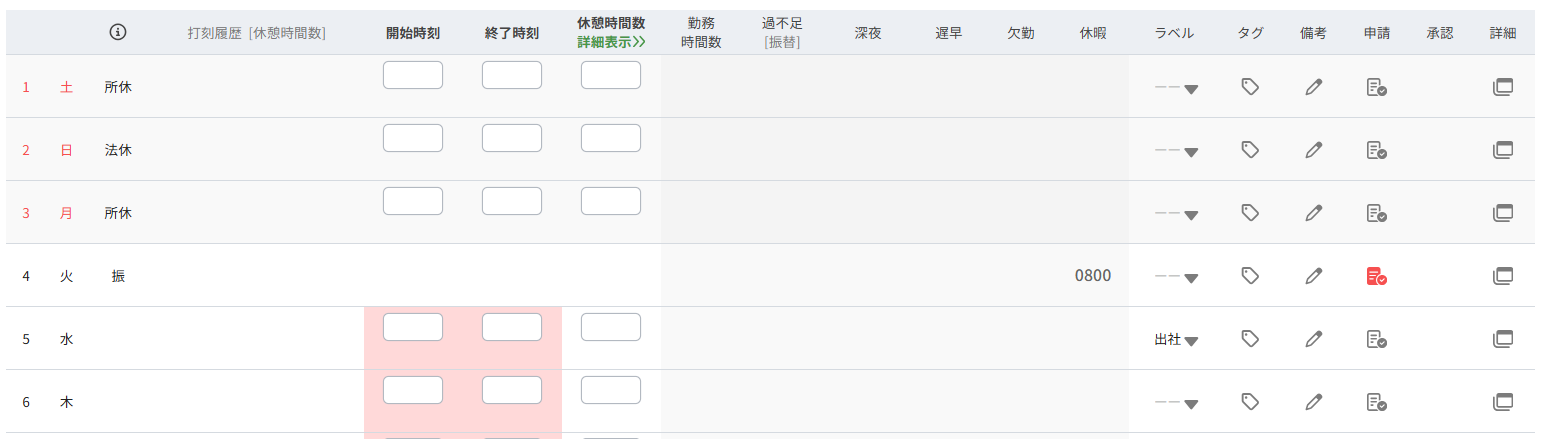This screenshot has height=439, width=1558.
Task: Click 詳細表示>> link under break time header
Action: [610, 43]
